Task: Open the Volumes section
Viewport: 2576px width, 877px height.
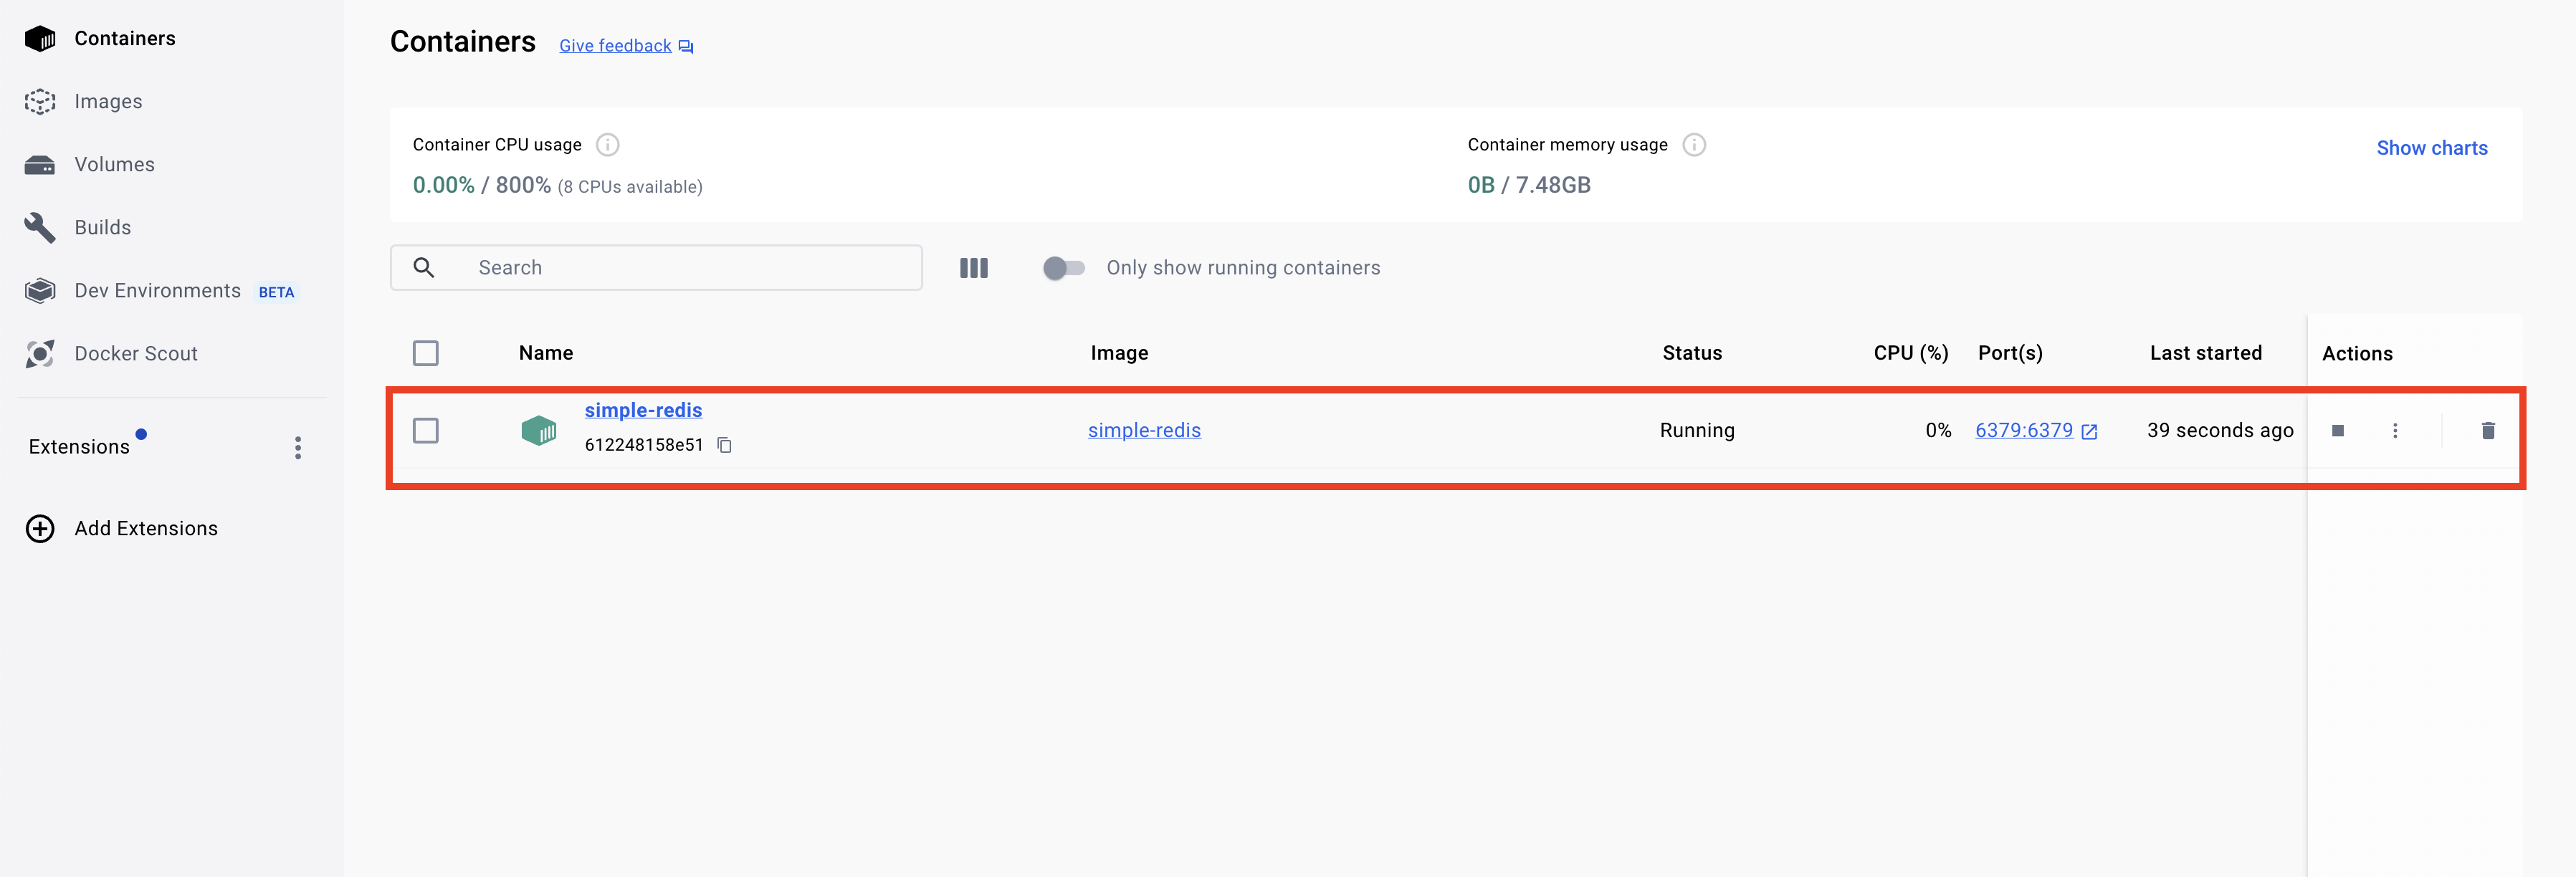Action: click(x=114, y=164)
